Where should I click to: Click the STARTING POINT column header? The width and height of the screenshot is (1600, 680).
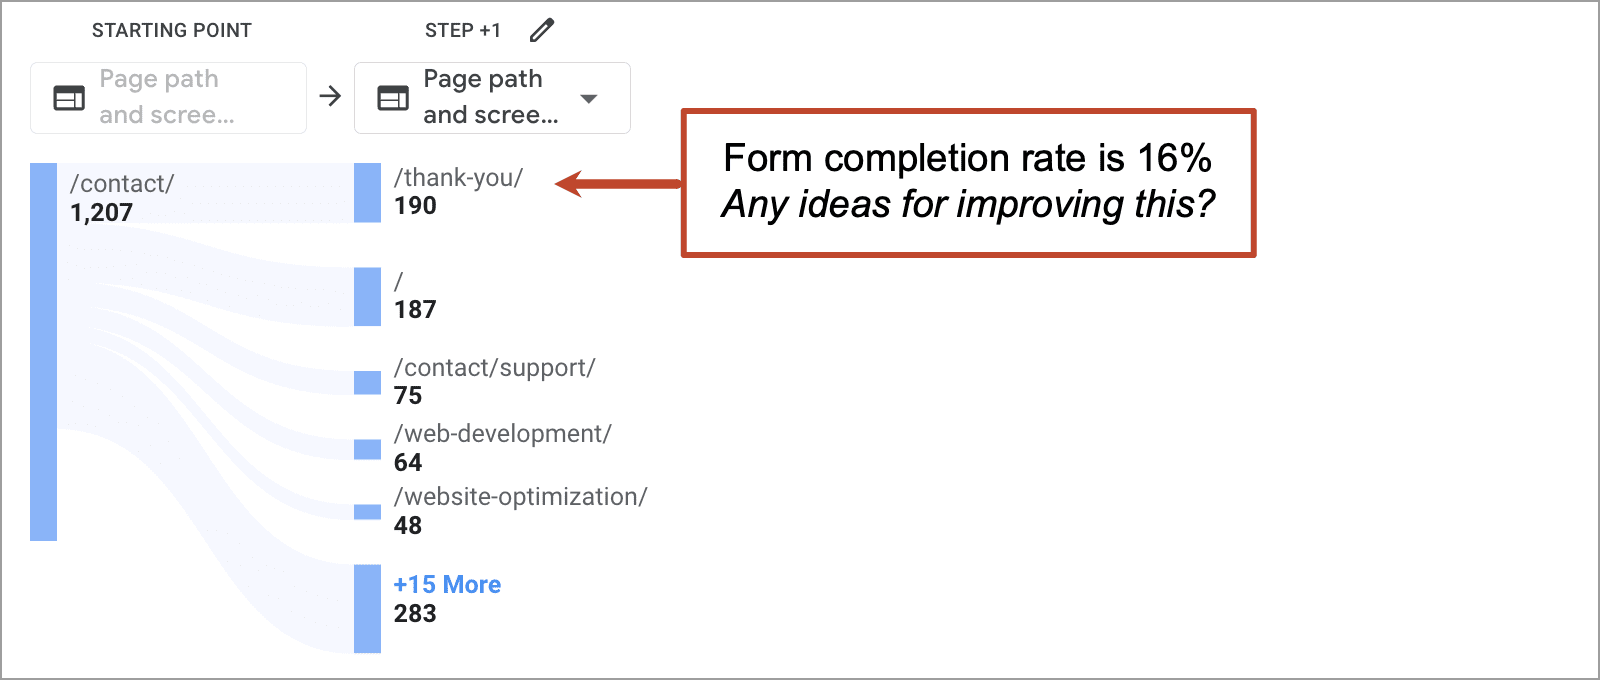click(x=172, y=29)
